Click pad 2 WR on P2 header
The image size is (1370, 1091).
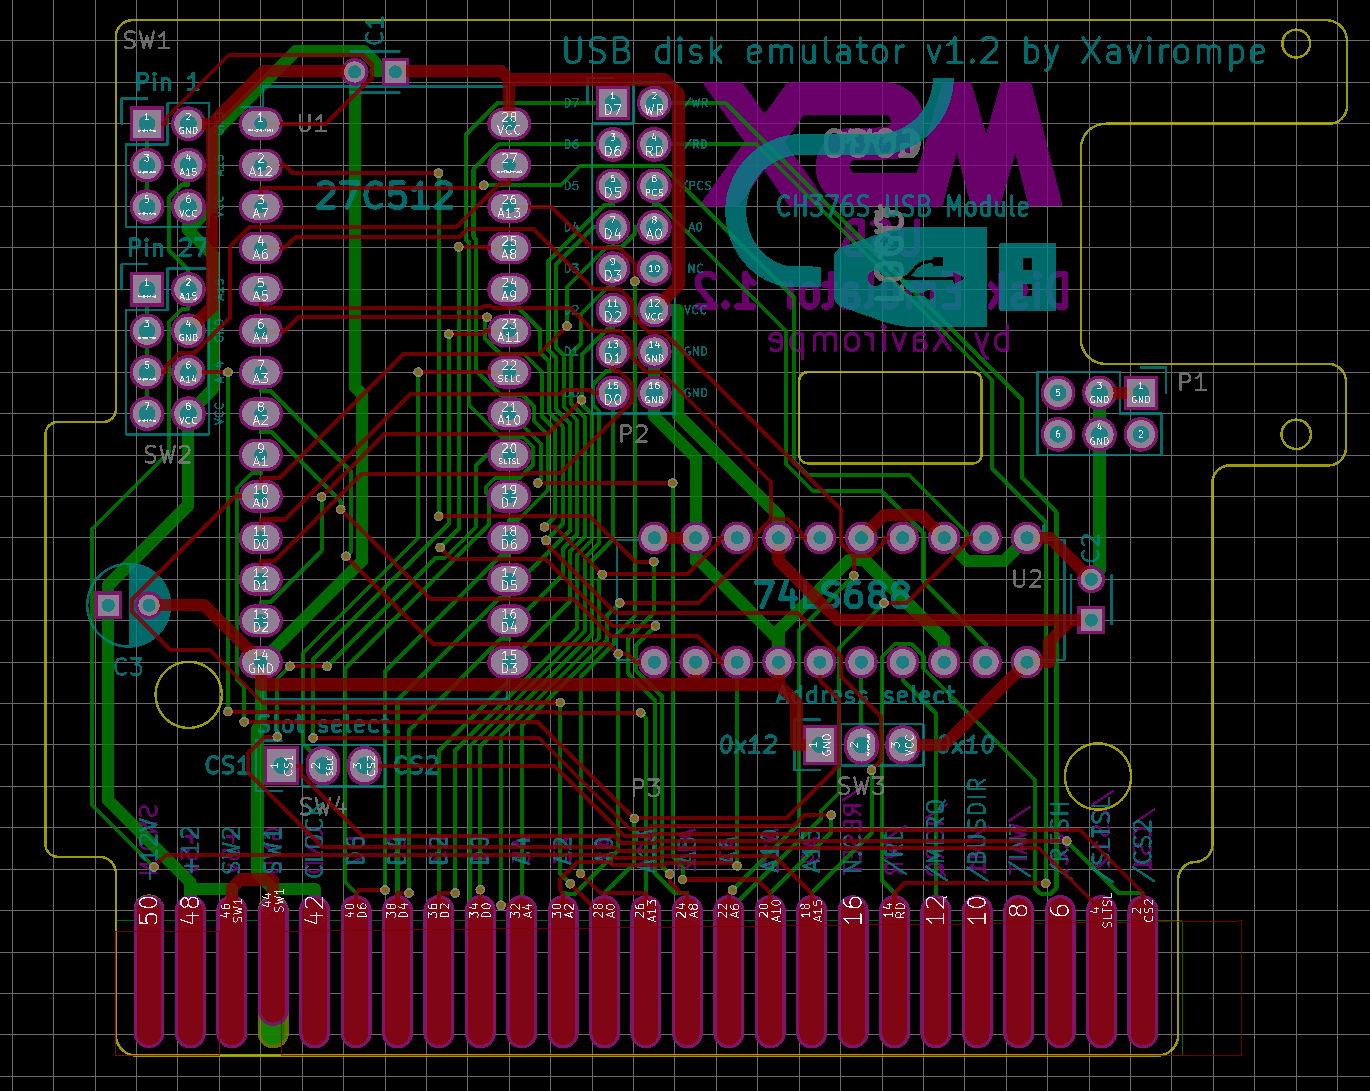654,103
